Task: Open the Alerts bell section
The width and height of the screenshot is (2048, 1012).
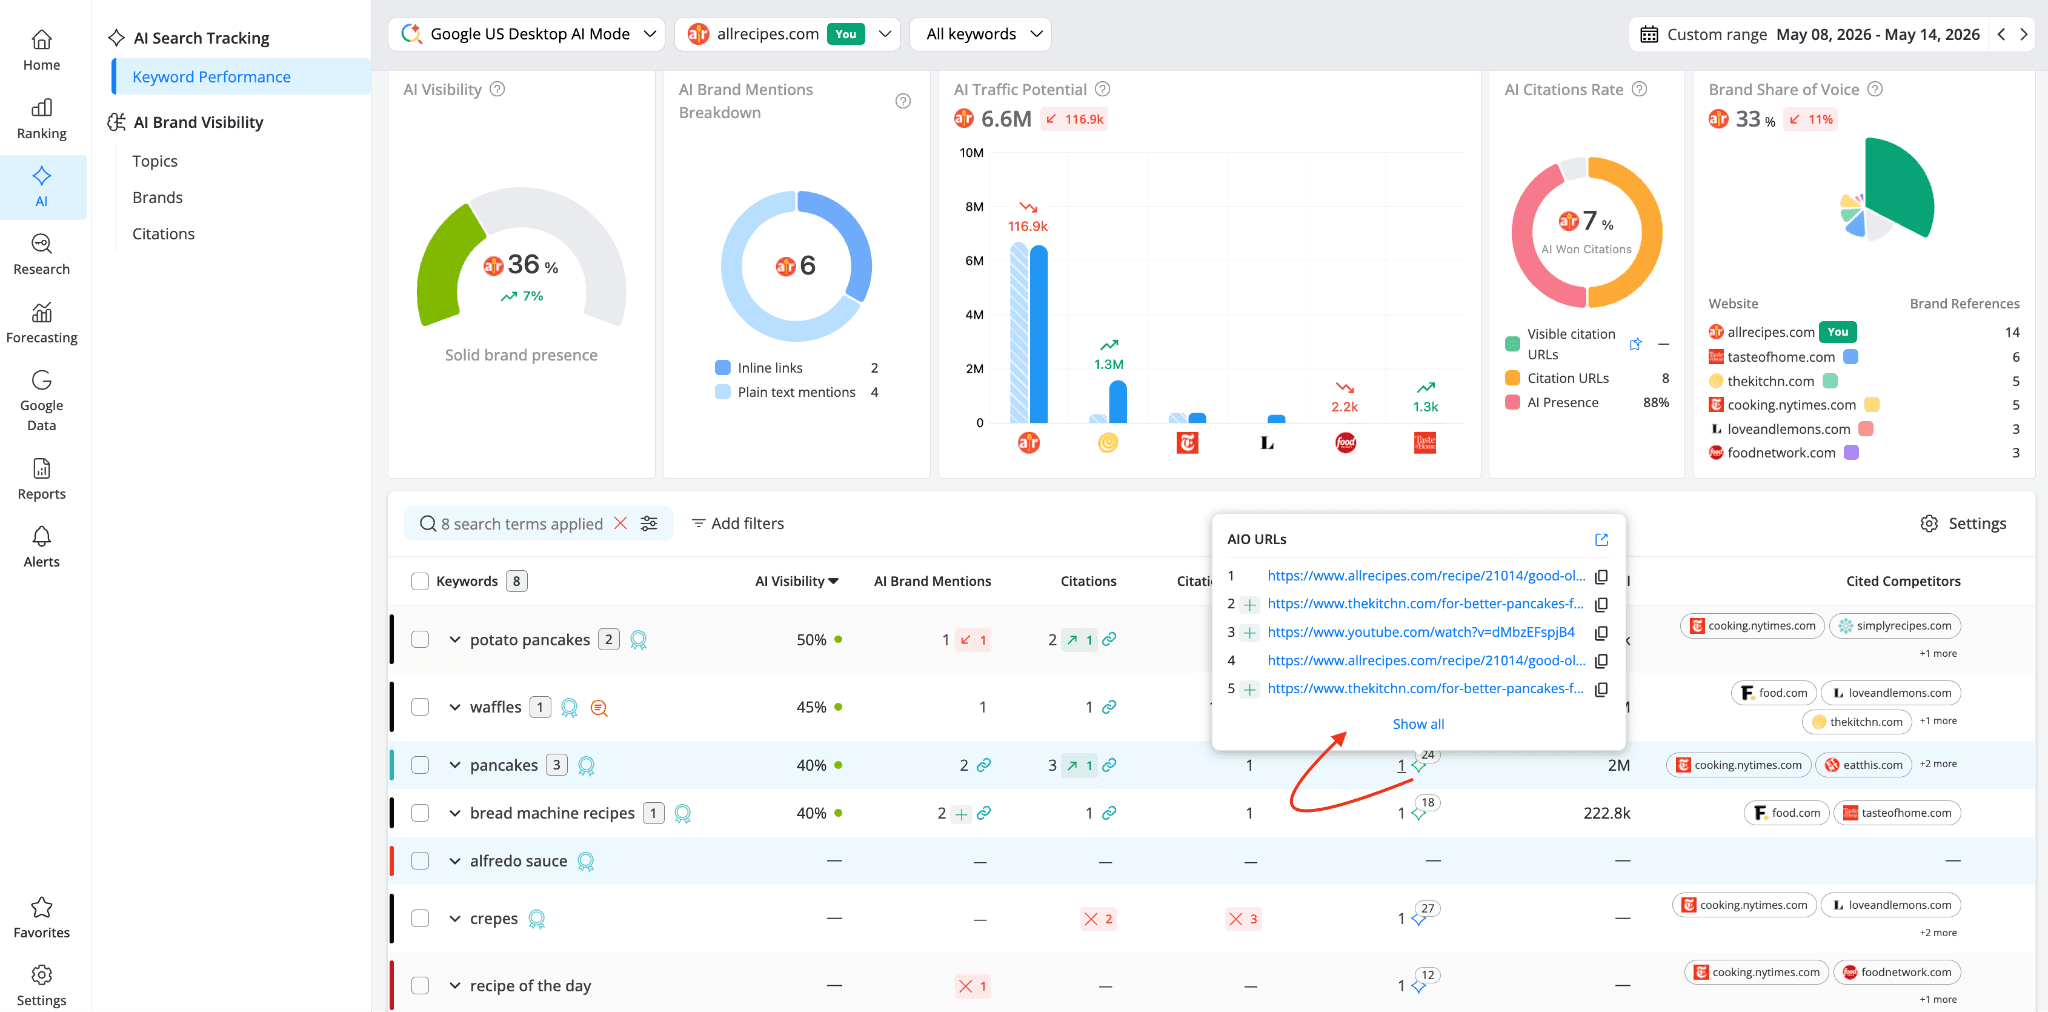Action: (x=41, y=548)
